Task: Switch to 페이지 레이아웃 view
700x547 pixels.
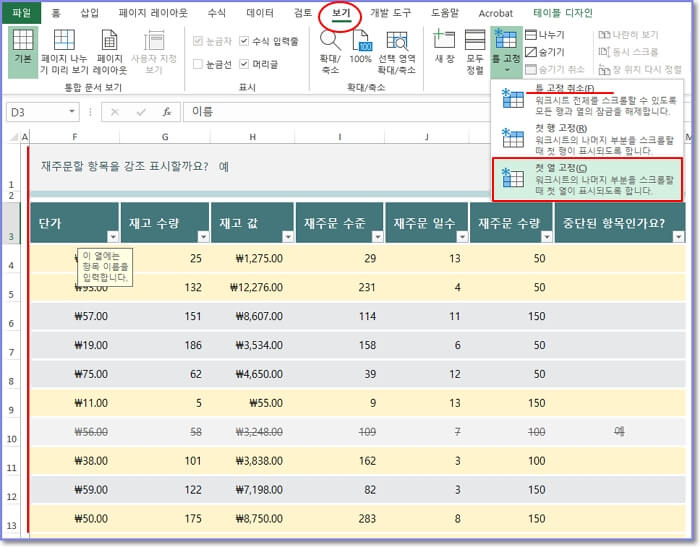Action: pos(109,51)
